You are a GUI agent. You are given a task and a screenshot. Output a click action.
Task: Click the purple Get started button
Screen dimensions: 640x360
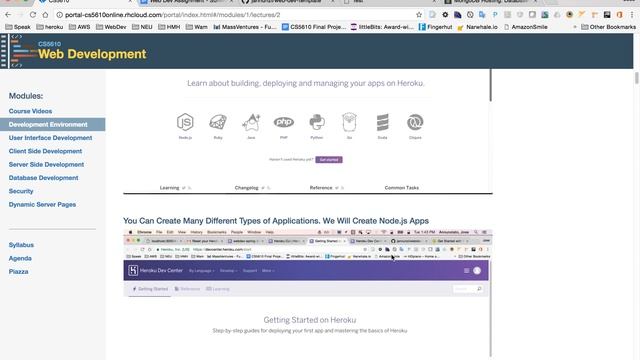click(329, 160)
